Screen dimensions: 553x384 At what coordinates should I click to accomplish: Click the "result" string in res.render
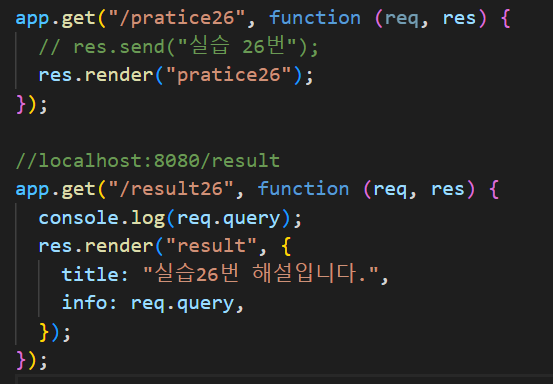click(212, 246)
